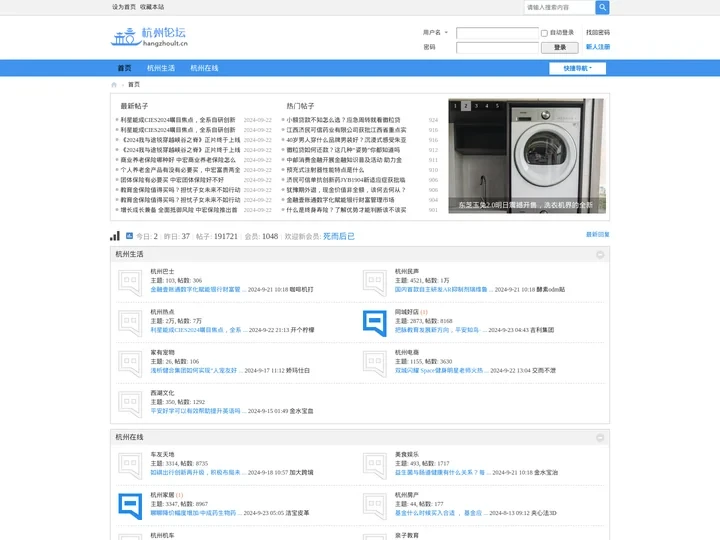The width and height of the screenshot is (720, 540).
Task: Enable the 自动登录 checkbox
Action: pos(544,33)
